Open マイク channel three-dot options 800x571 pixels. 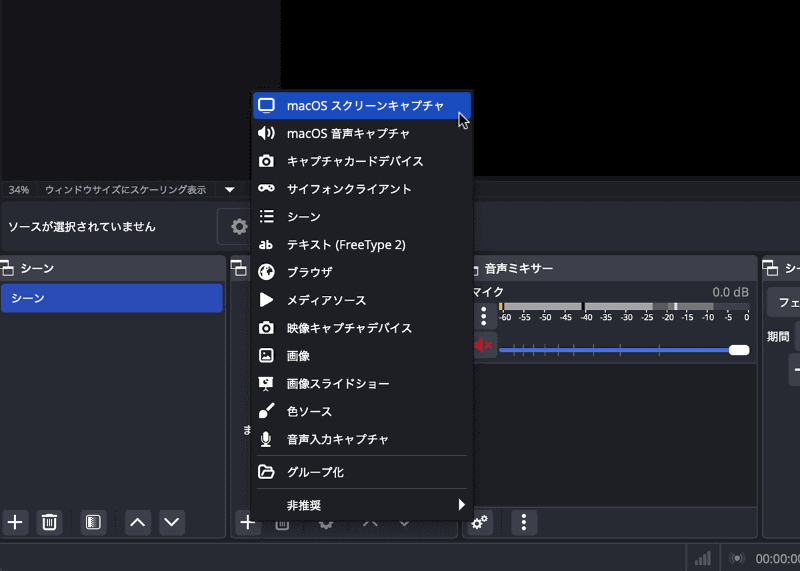click(x=484, y=316)
